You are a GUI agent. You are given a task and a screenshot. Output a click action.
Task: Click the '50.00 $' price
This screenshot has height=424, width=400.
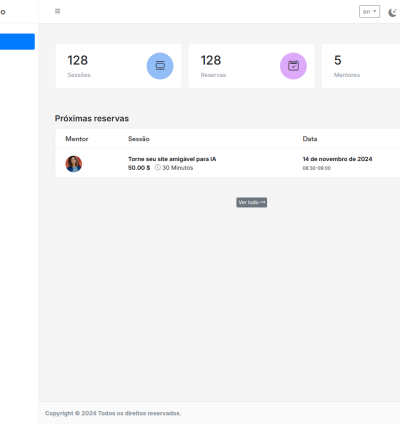139,168
